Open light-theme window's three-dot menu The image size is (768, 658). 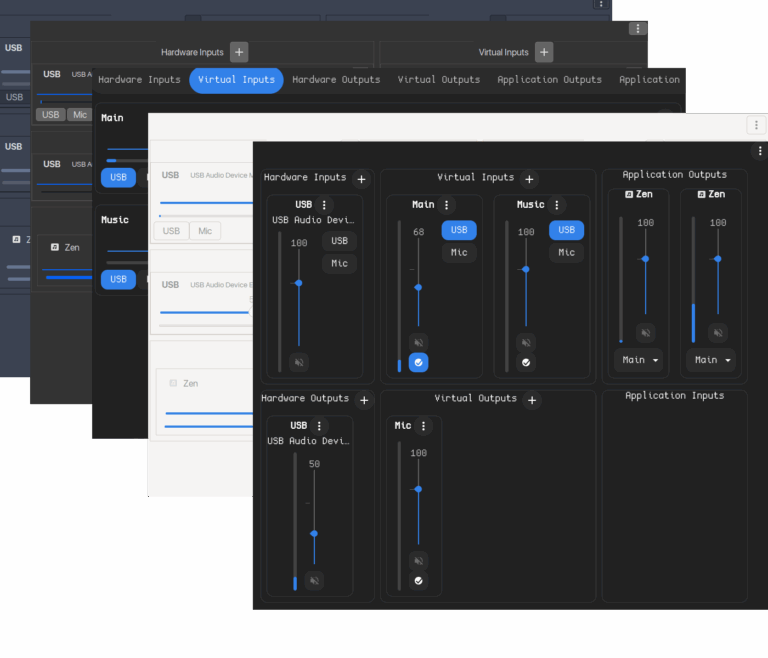pos(756,125)
